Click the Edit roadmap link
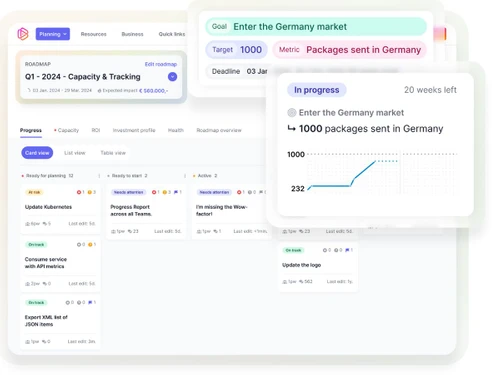Image resolution: width=500 pixels, height=375 pixels. point(161,64)
